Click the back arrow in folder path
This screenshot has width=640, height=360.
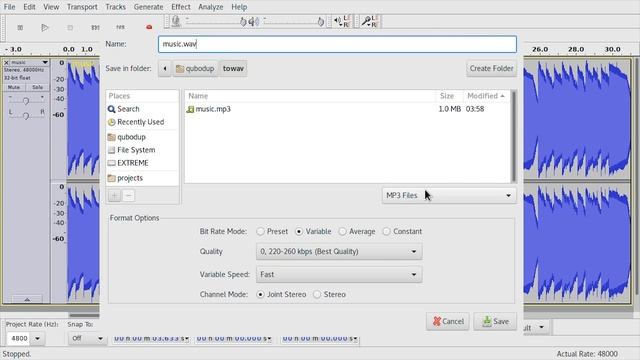click(164, 69)
